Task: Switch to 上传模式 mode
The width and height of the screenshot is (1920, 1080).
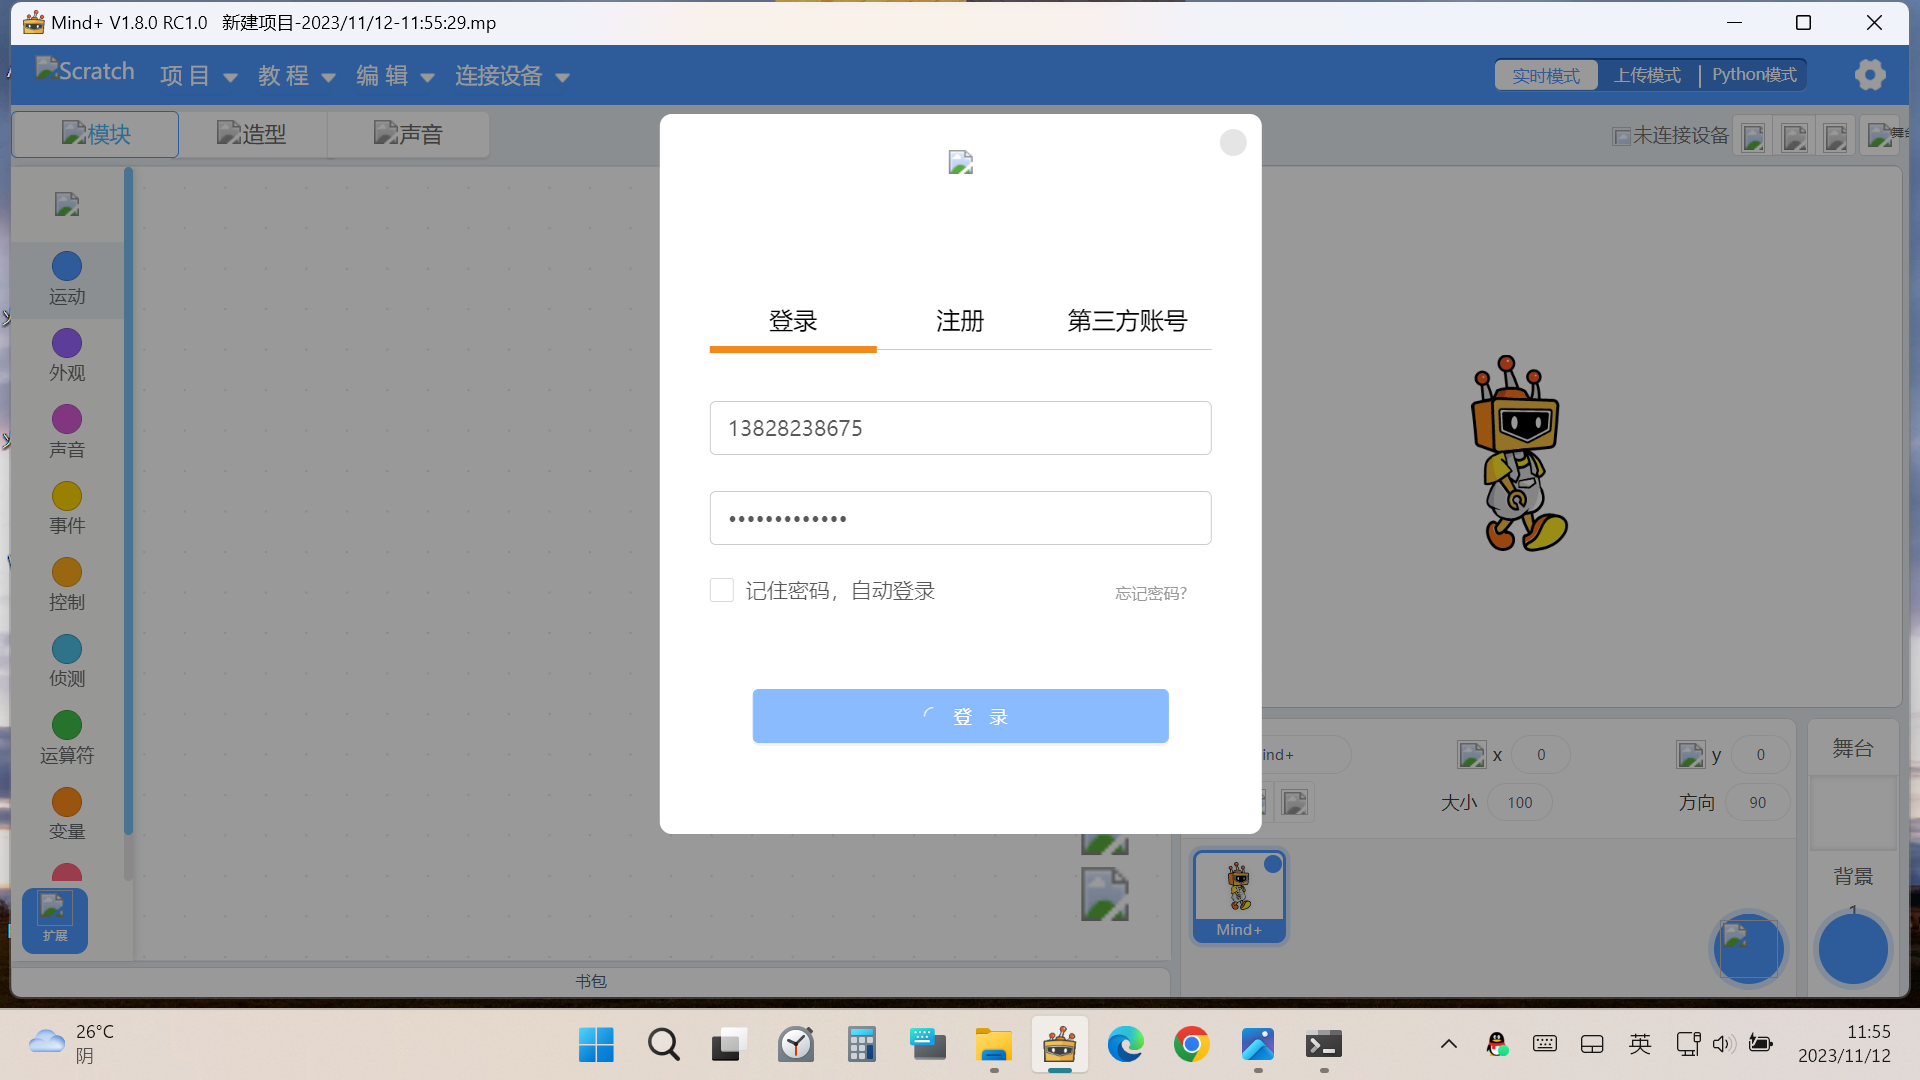Action: coord(1647,75)
